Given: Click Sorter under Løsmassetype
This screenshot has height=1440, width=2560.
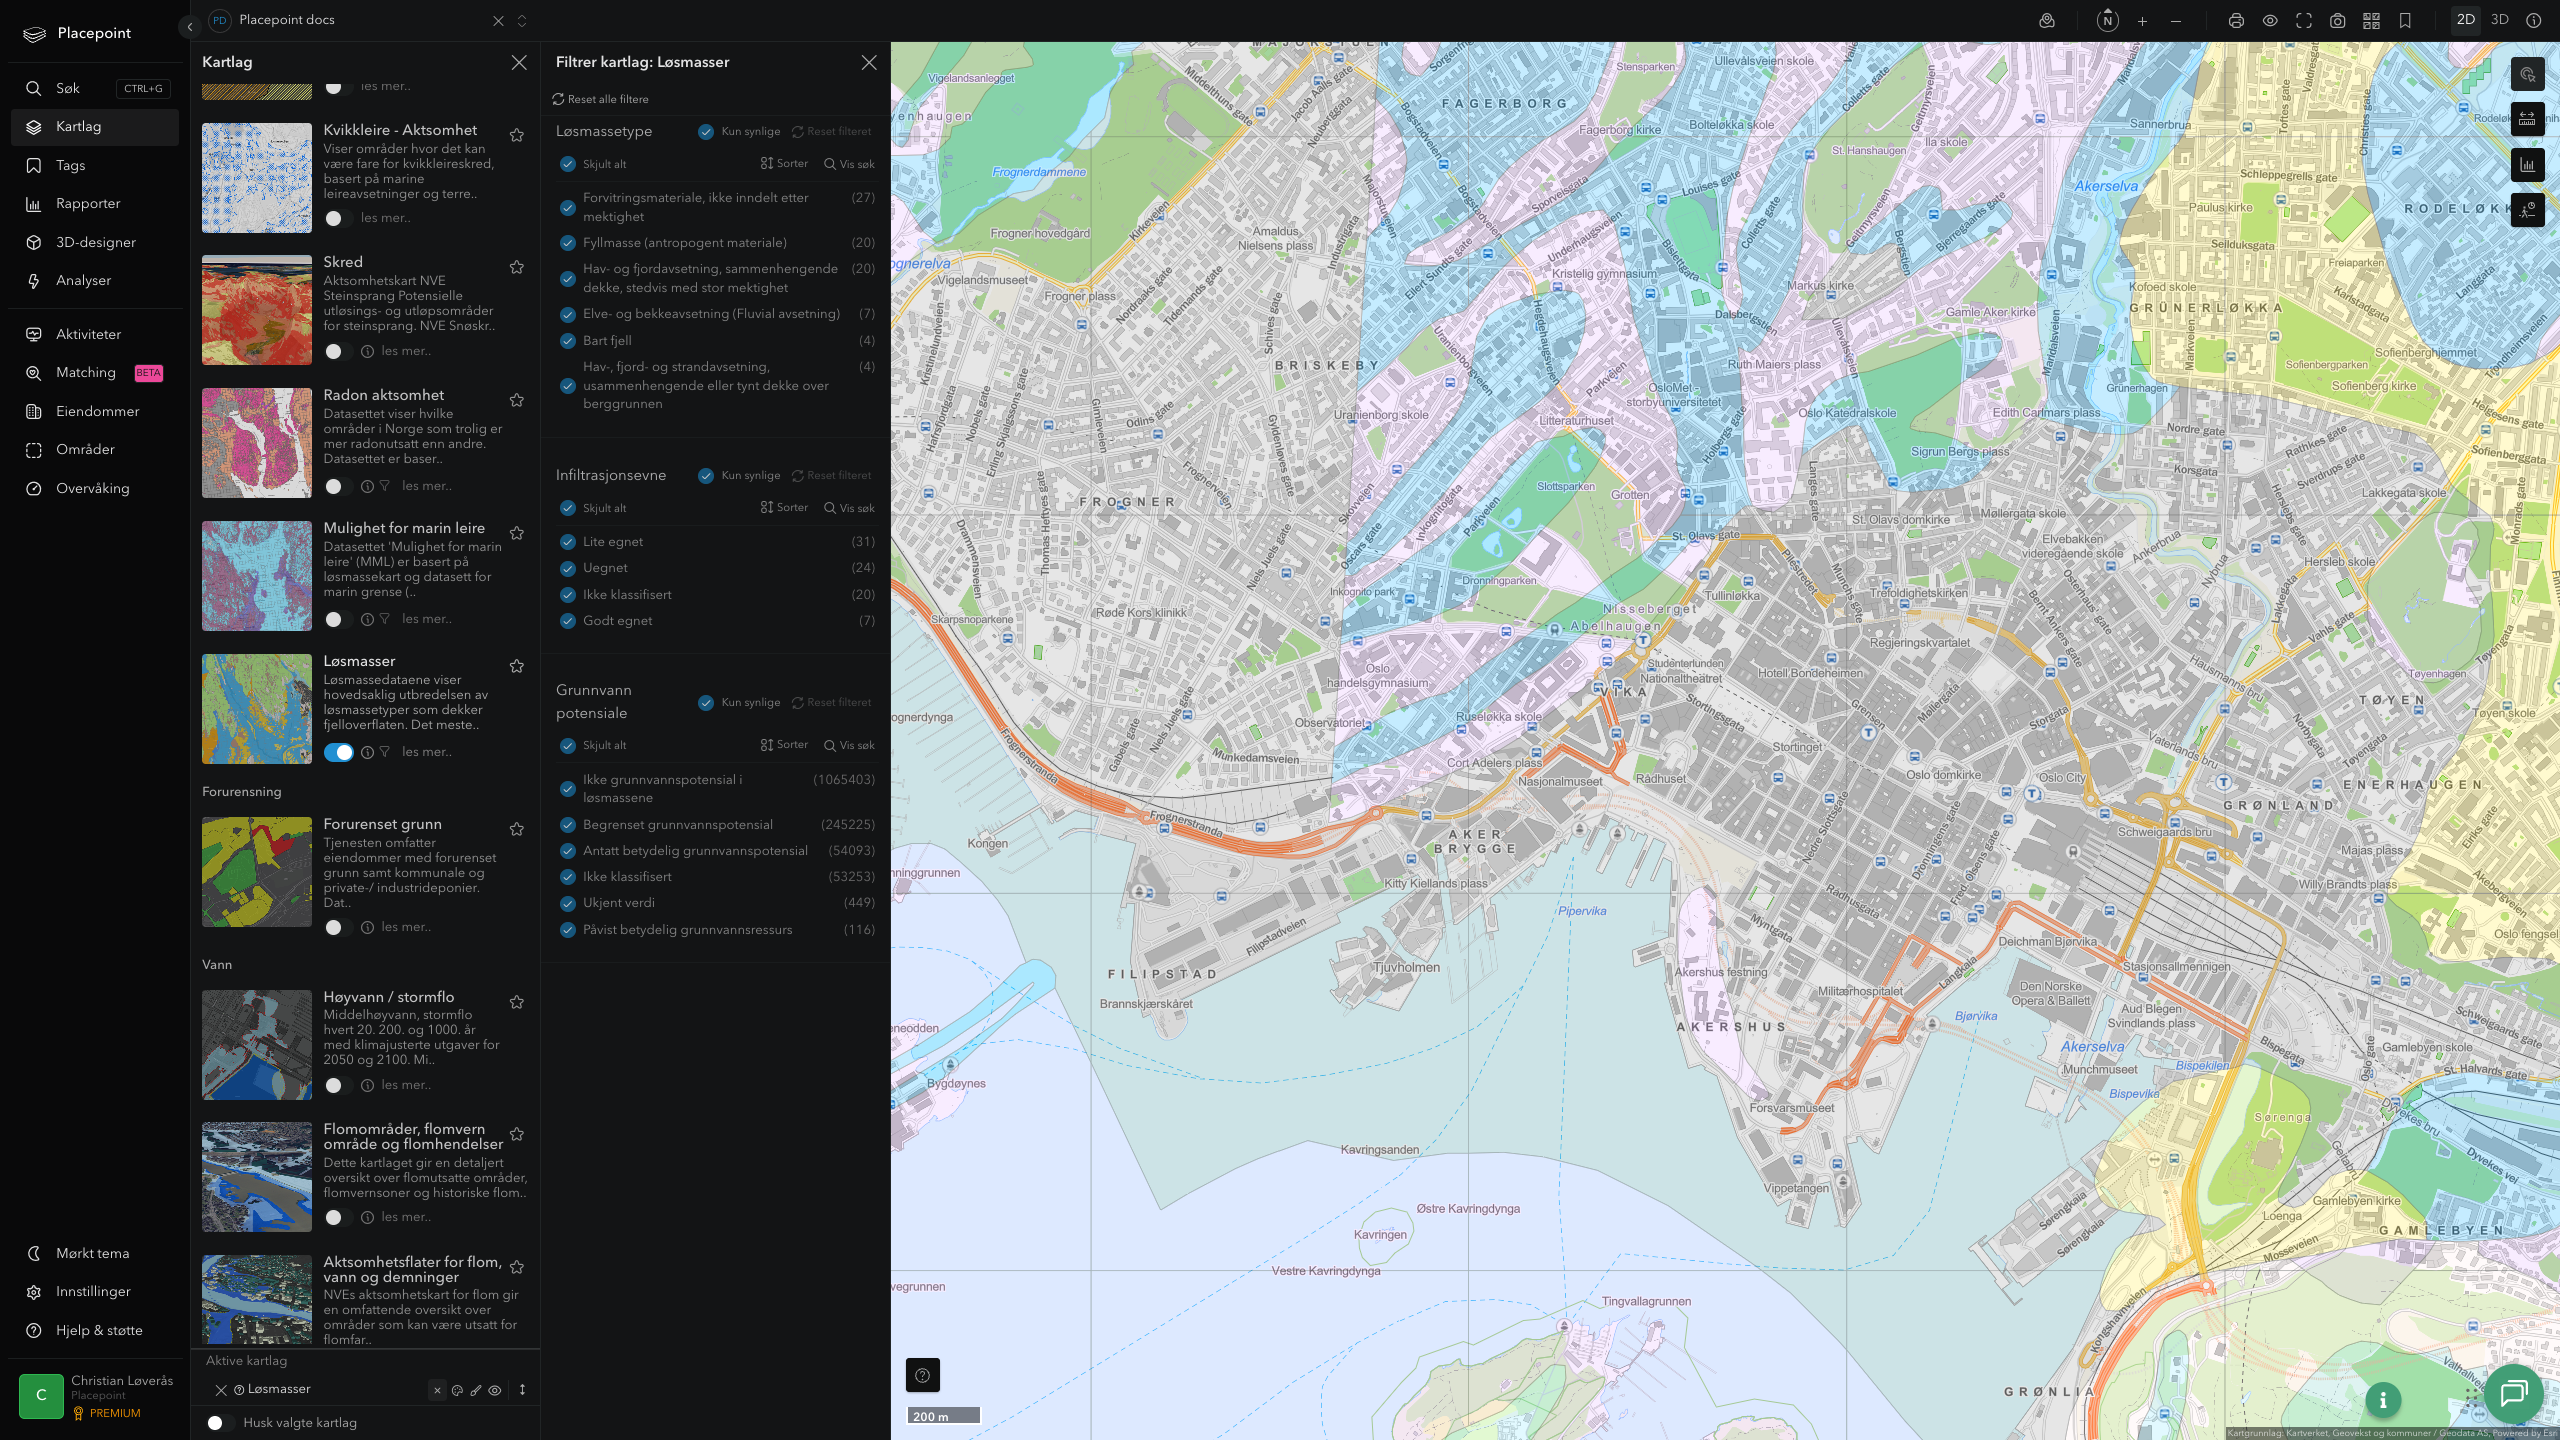Looking at the screenshot, I should [784, 164].
